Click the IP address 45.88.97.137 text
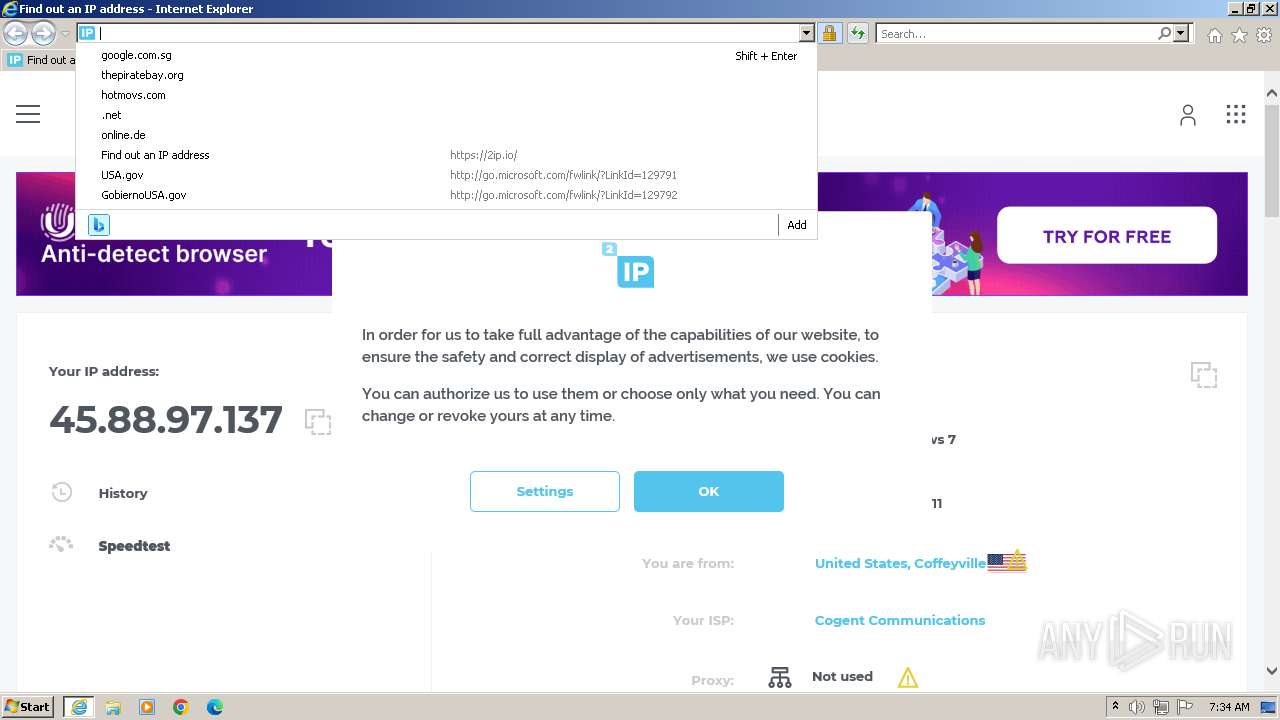The width and height of the screenshot is (1280, 720). [166, 419]
